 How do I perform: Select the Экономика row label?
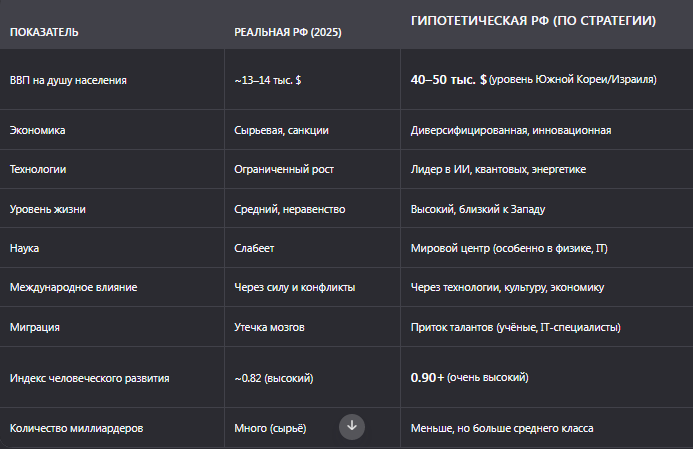point(38,130)
